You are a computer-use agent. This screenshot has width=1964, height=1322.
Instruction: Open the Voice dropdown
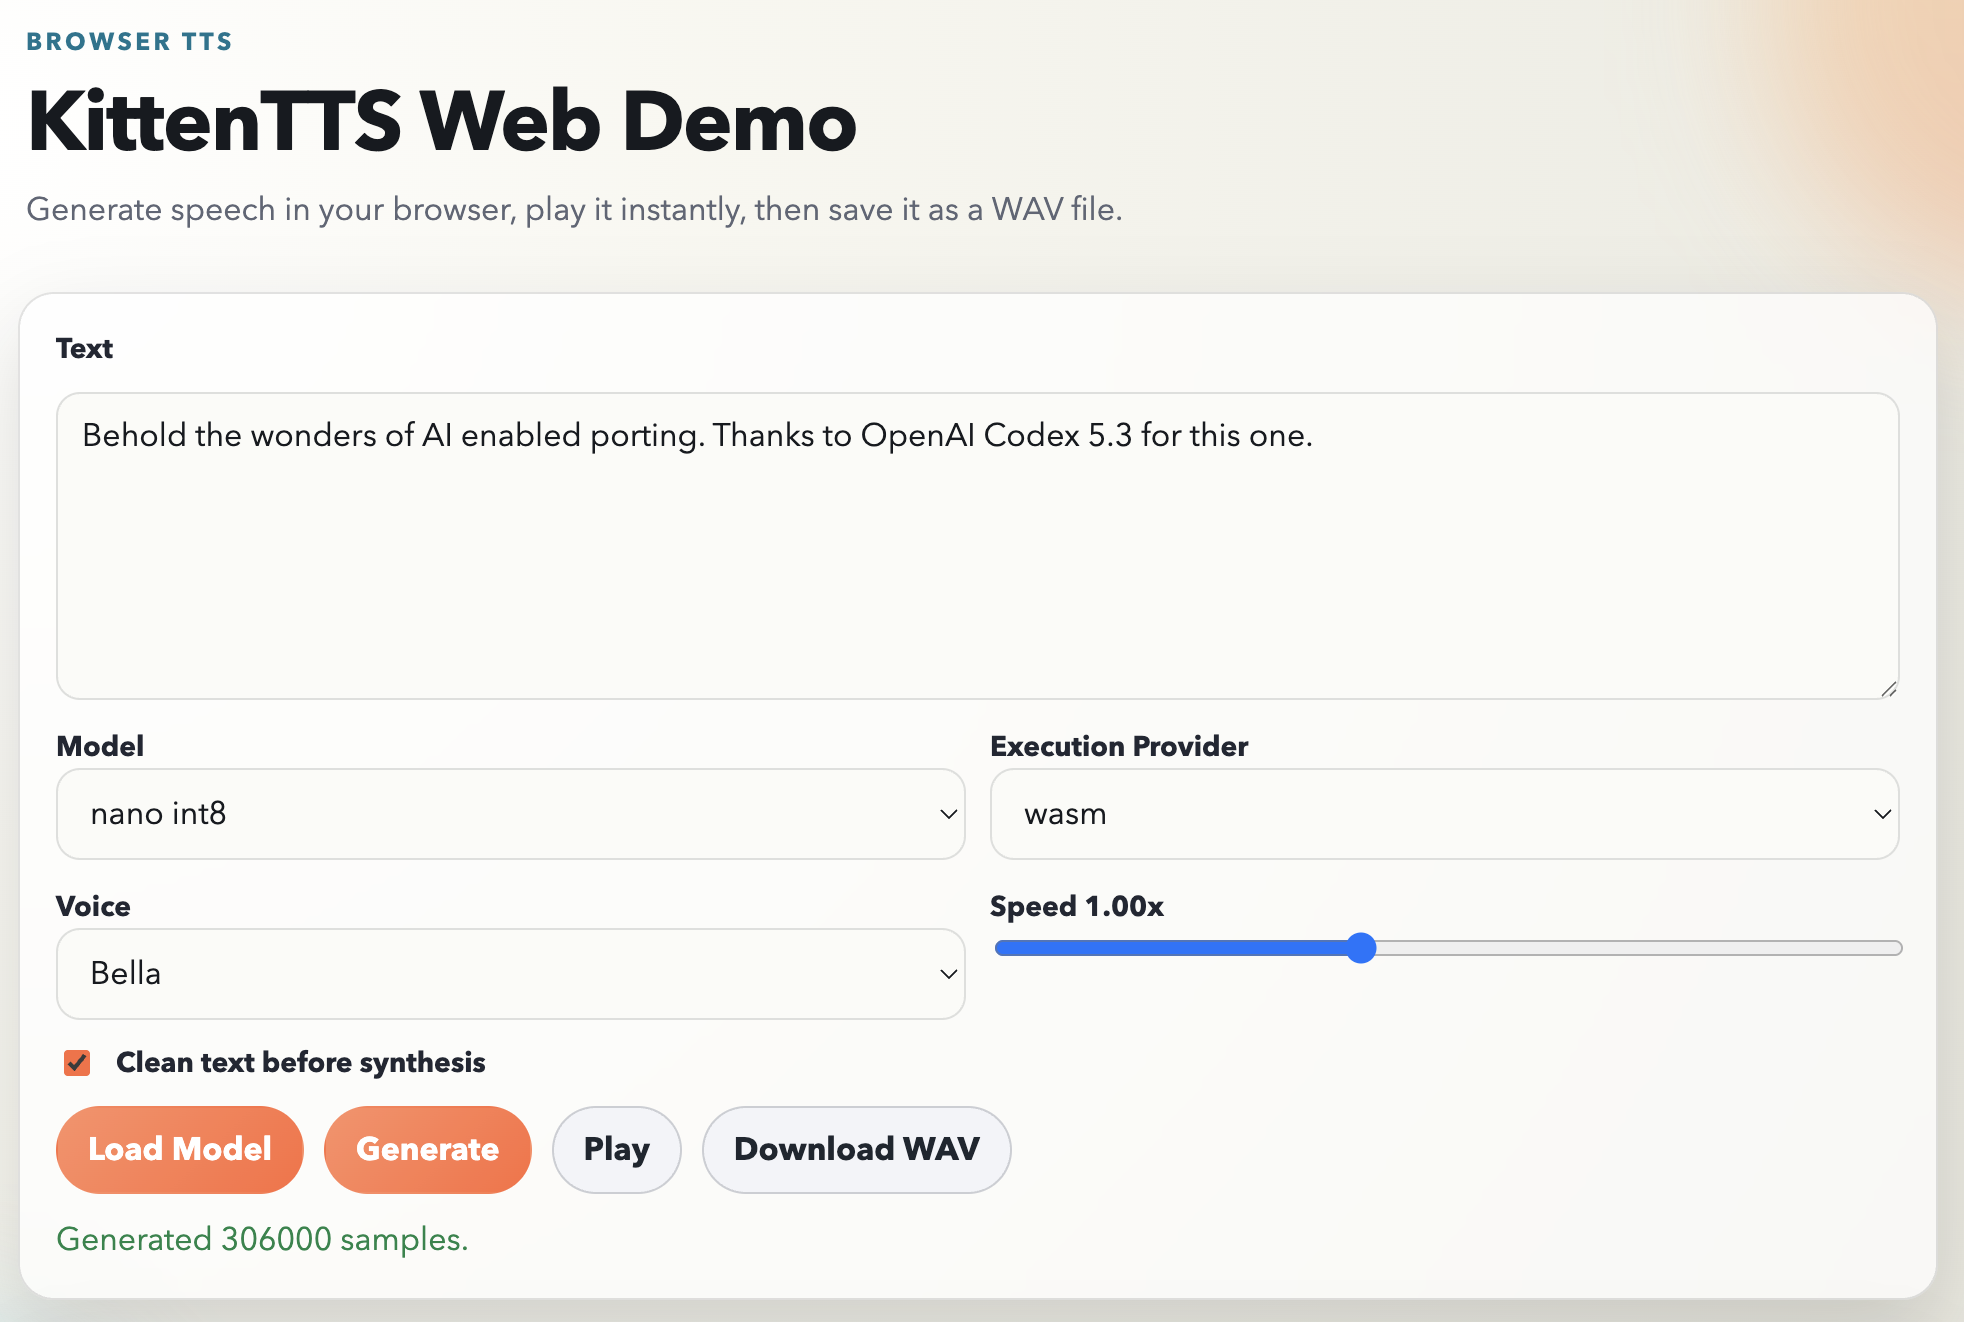[510, 973]
